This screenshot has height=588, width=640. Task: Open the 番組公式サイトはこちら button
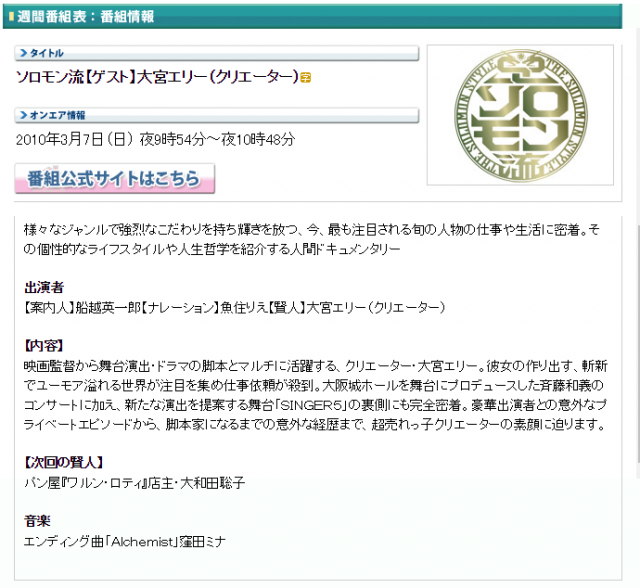click(115, 178)
